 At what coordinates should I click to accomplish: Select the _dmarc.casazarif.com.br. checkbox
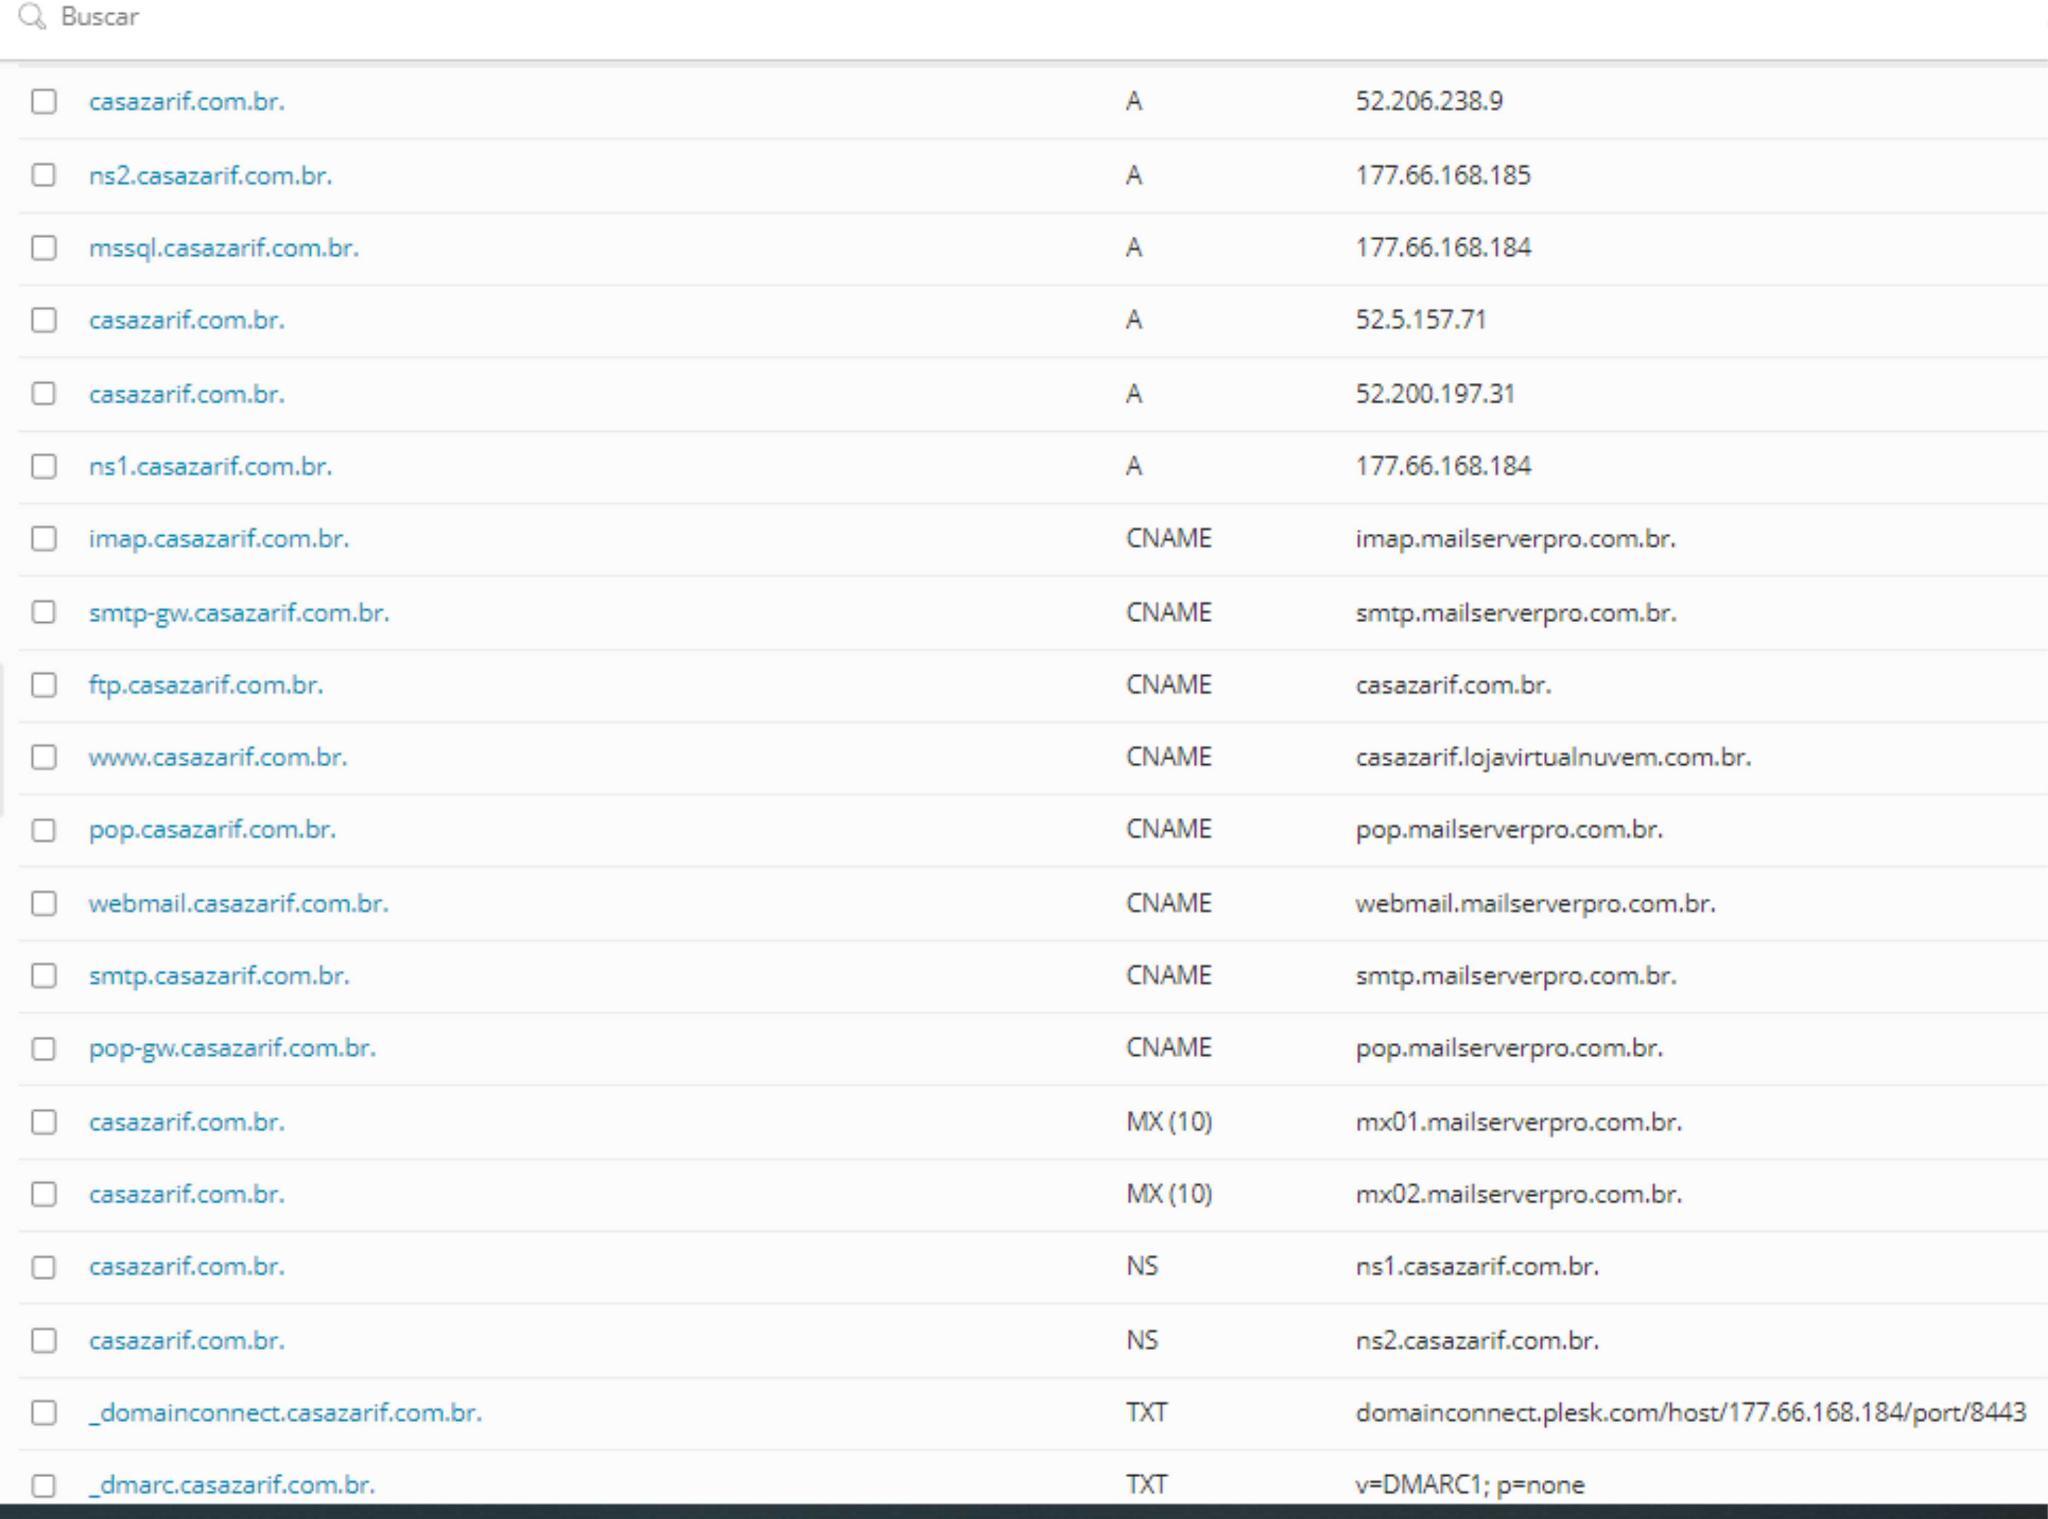click(44, 1486)
